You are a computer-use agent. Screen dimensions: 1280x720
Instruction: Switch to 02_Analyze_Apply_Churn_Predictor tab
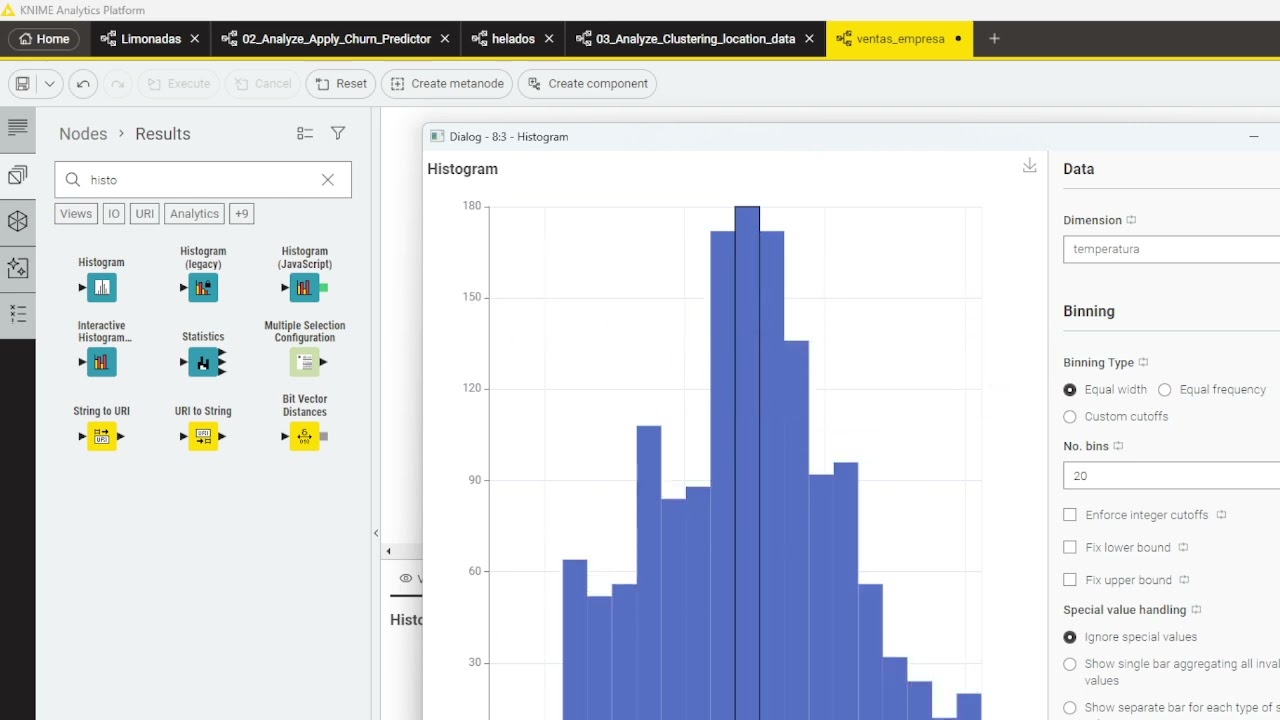coord(334,39)
